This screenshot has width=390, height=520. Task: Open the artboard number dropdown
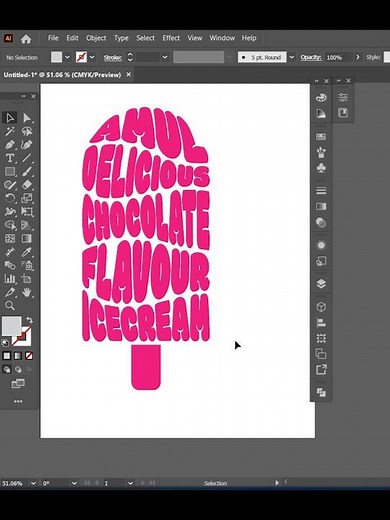click(130, 483)
